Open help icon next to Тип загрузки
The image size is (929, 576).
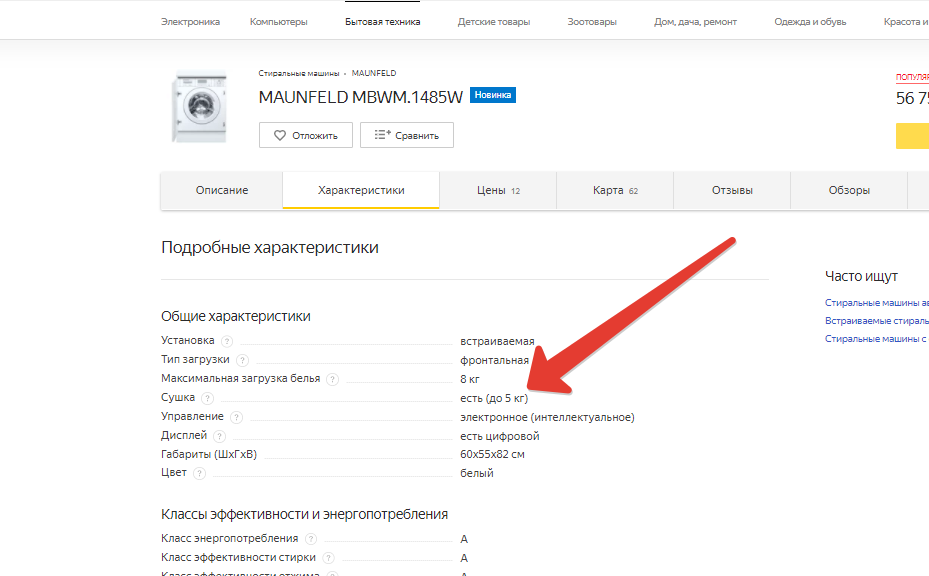point(242,360)
